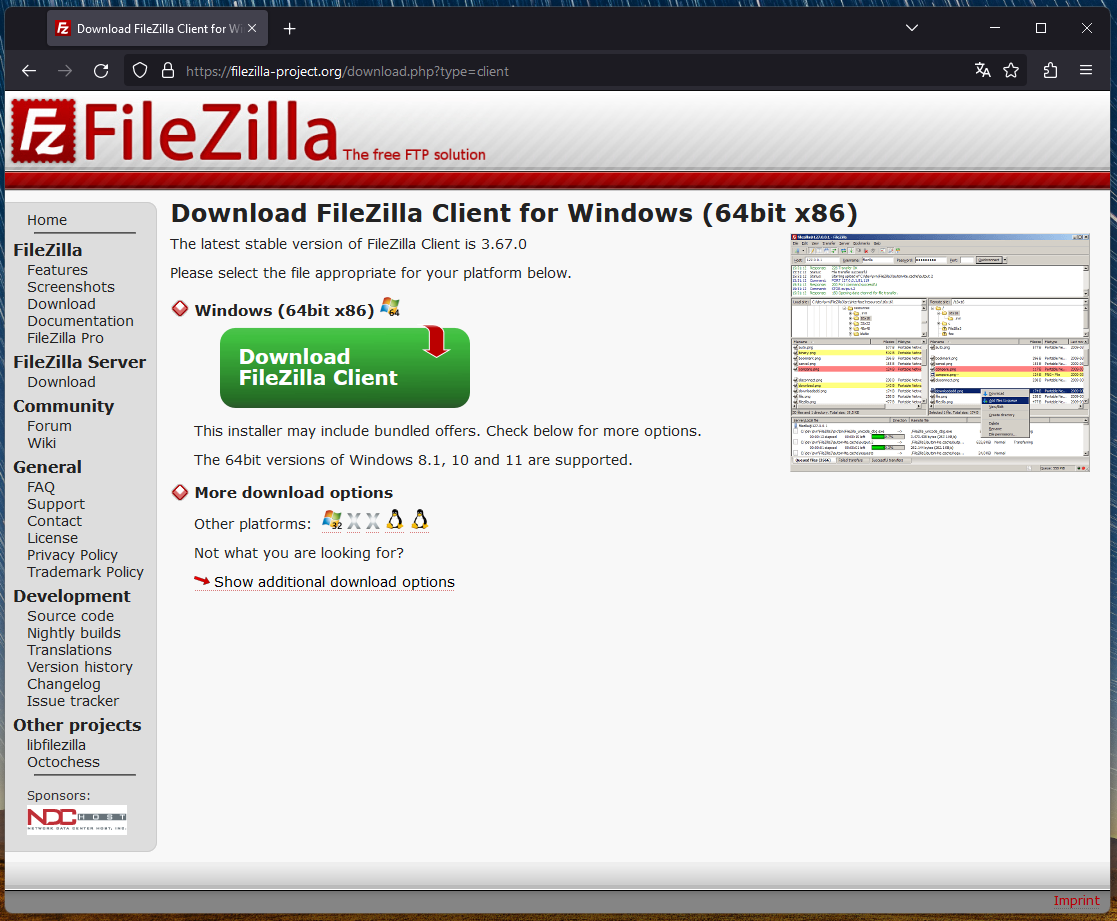The image size is (1117, 921).
Task: Click the Windows 64-bit platform icon
Action: point(390,307)
